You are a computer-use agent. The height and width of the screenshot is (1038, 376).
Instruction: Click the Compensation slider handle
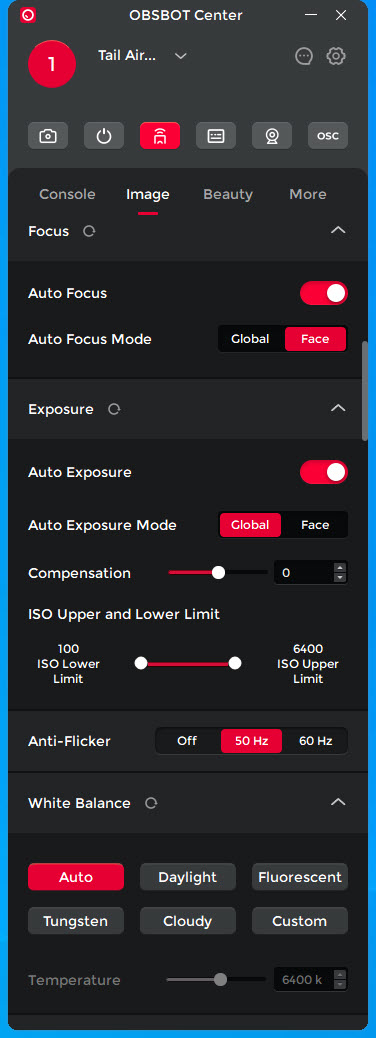click(x=218, y=573)
